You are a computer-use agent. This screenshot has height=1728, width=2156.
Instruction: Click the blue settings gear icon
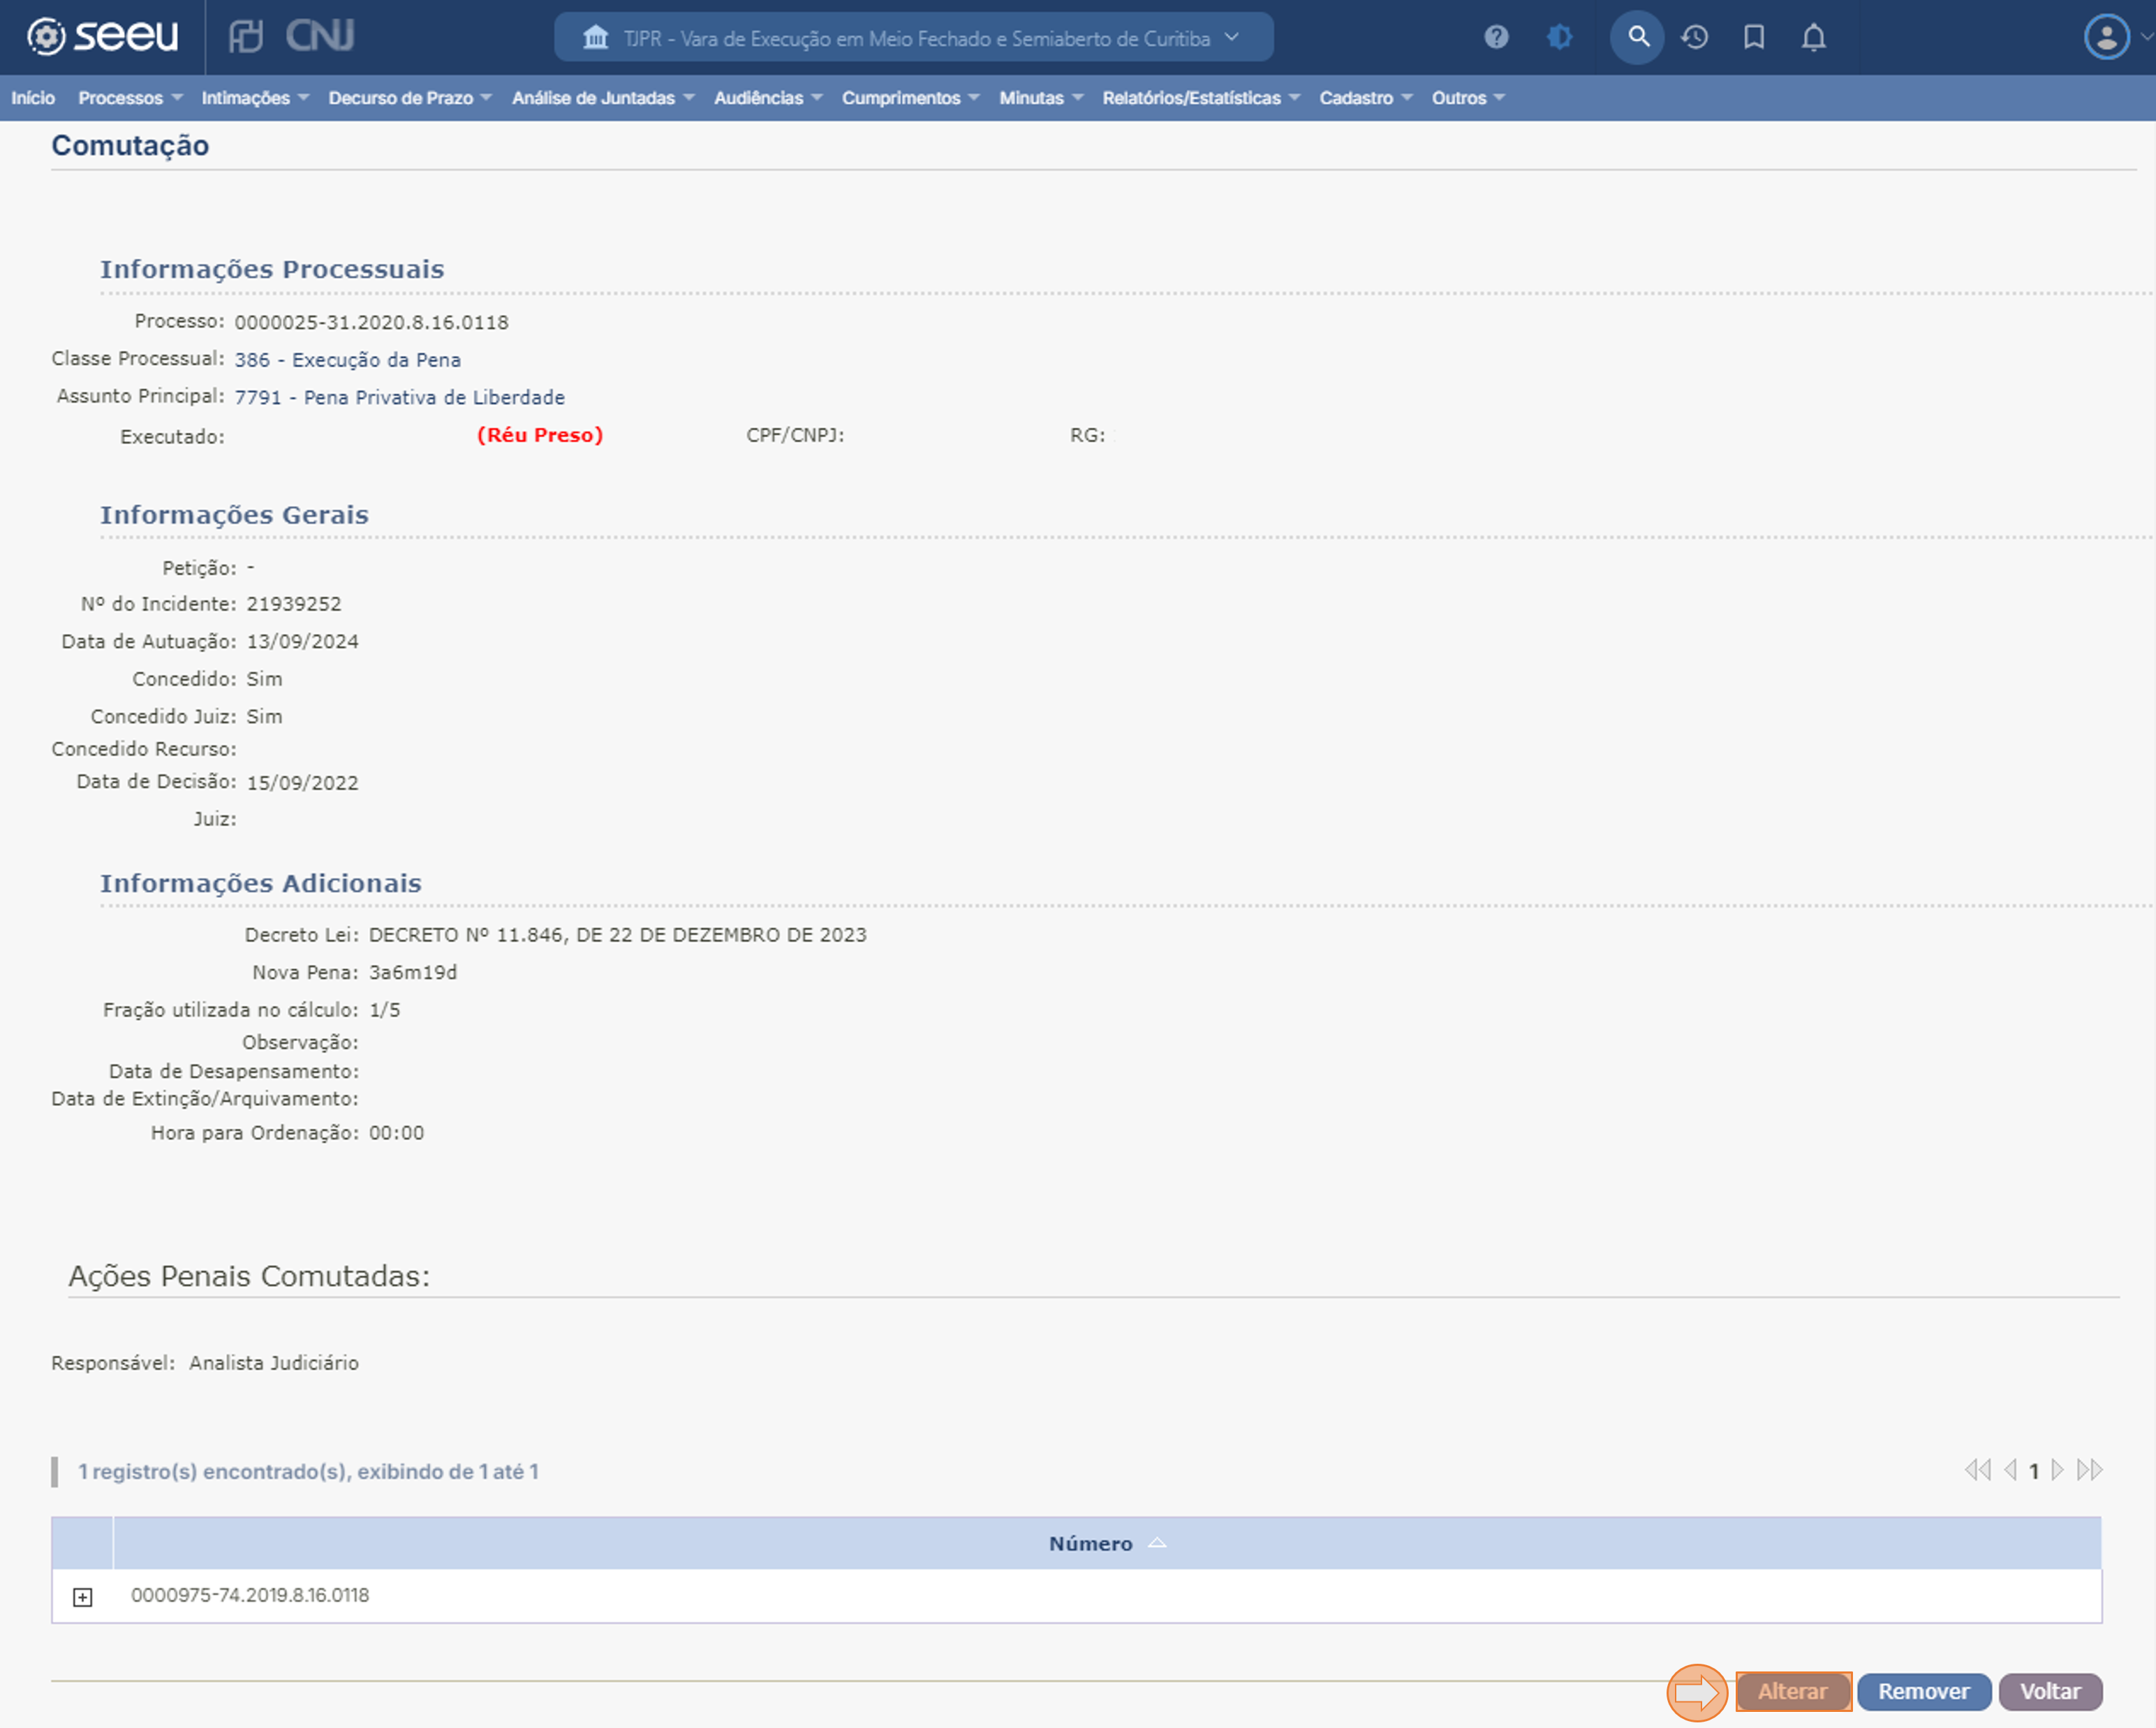pyautogui.click(x=1559, y=37)
